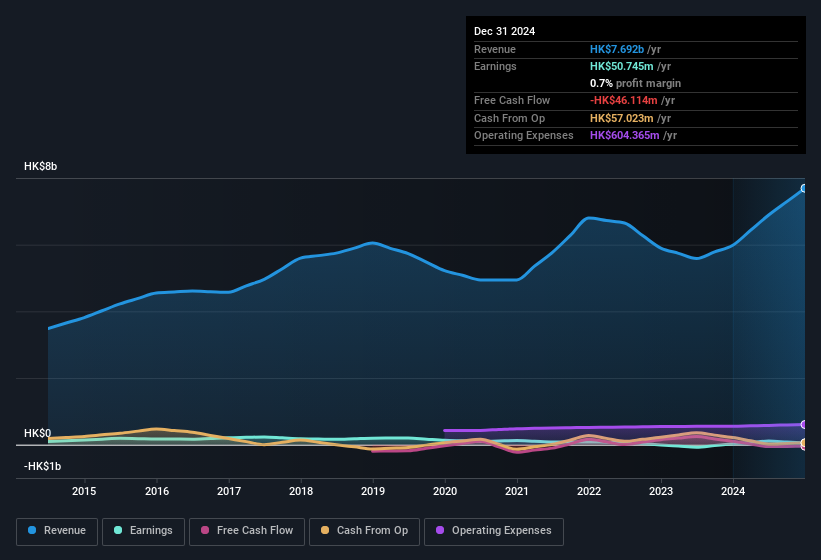Click the Cash From Op label in tooltip

click(509, 118)
